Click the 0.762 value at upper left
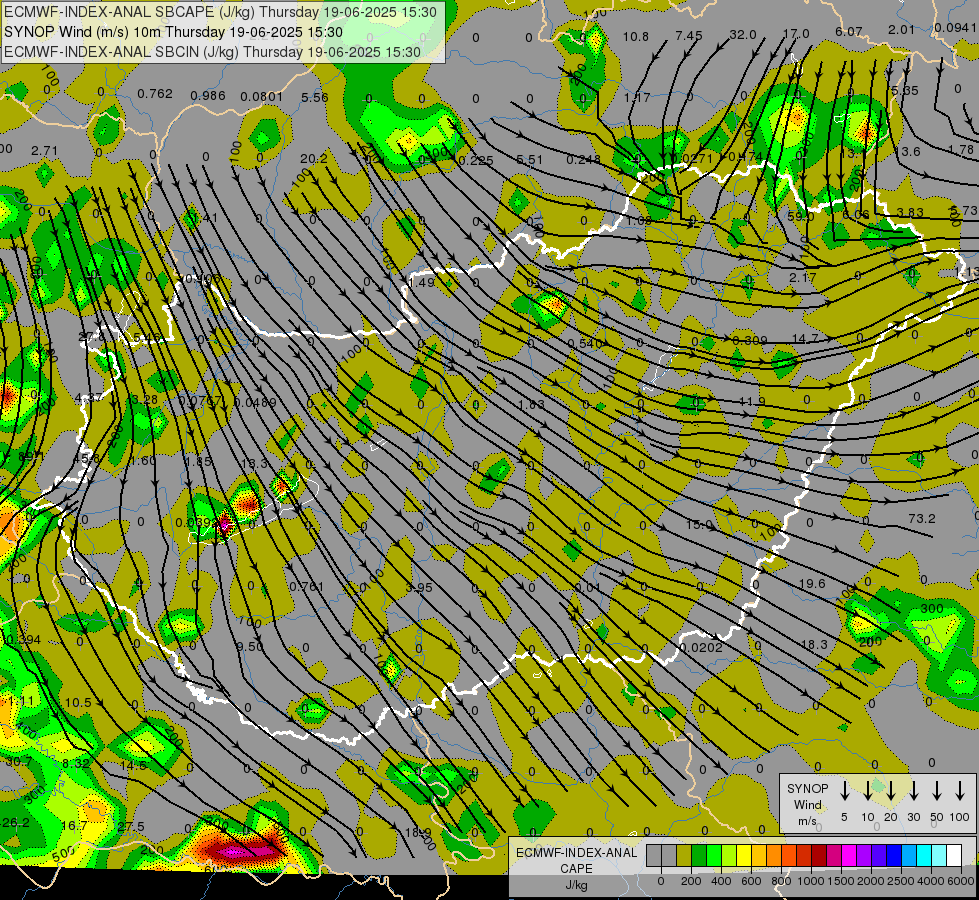 coord(155,94)
